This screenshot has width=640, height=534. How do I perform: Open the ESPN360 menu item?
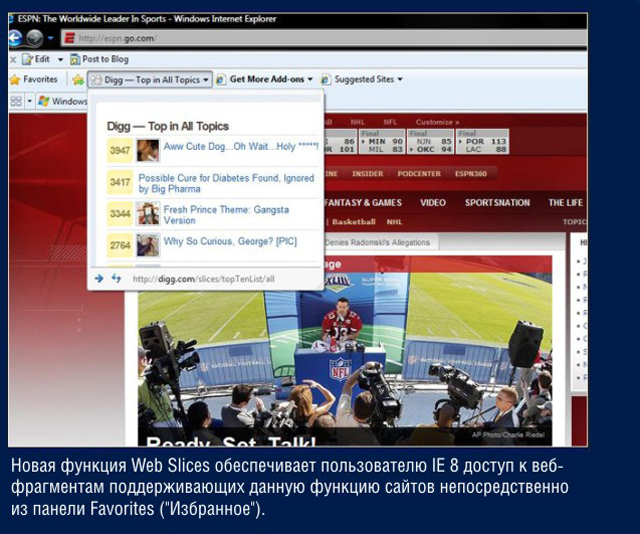(x=471, y=174)
